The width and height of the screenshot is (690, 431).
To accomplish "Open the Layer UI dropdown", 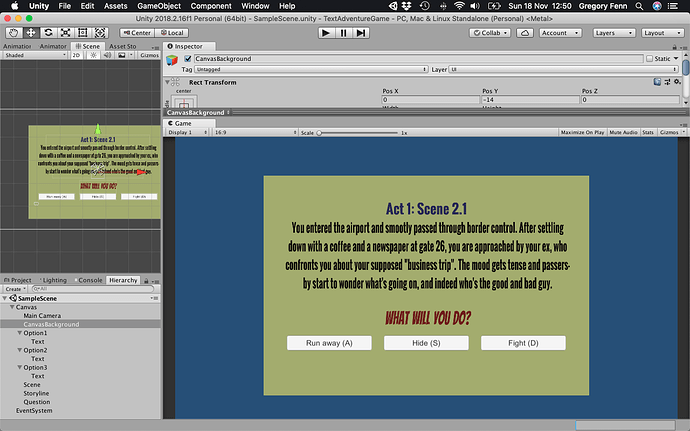I will pyautogui.click(x=563, y=69).
